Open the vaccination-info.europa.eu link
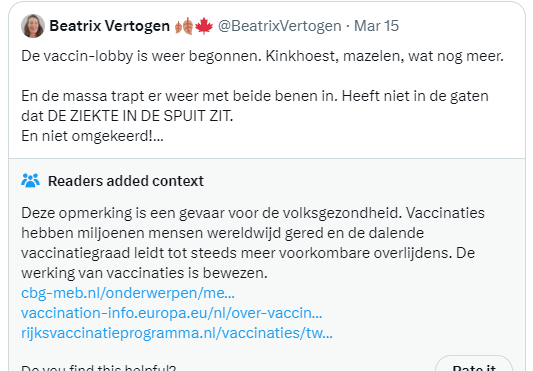Image resolution: width=533 pixels, height=371 pixels. (171, 313)
